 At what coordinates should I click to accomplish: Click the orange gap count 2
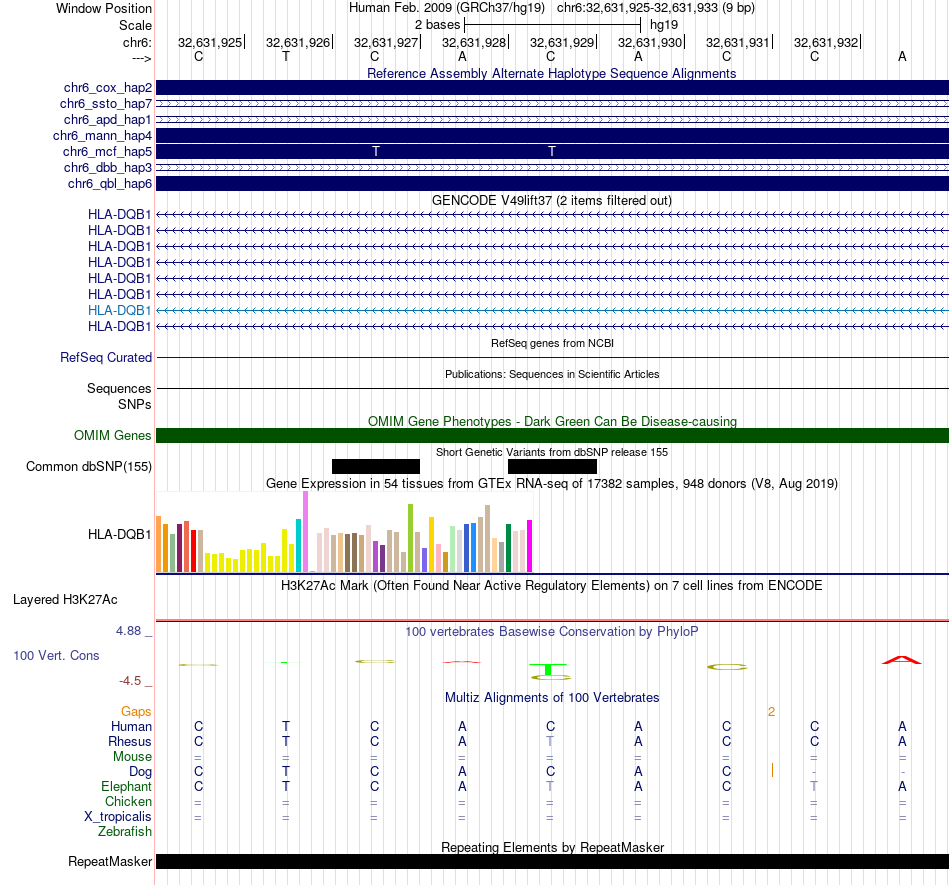click(771, 712)
